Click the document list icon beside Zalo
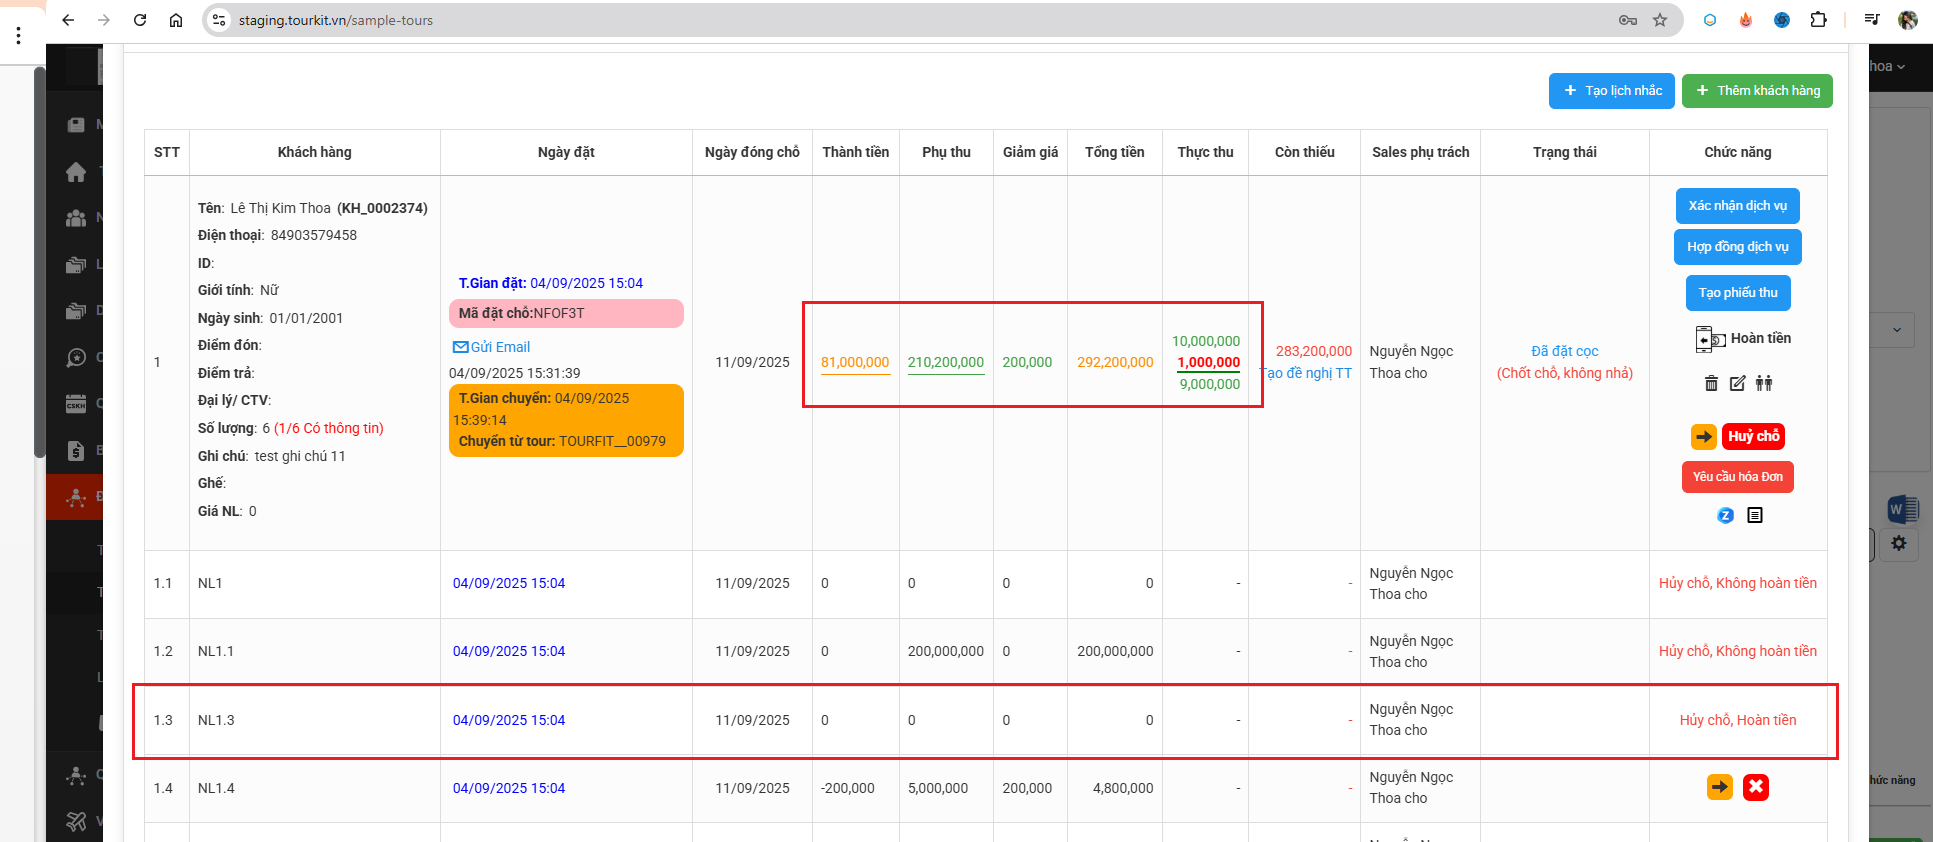The image size is (1933, 842). 1755,515
